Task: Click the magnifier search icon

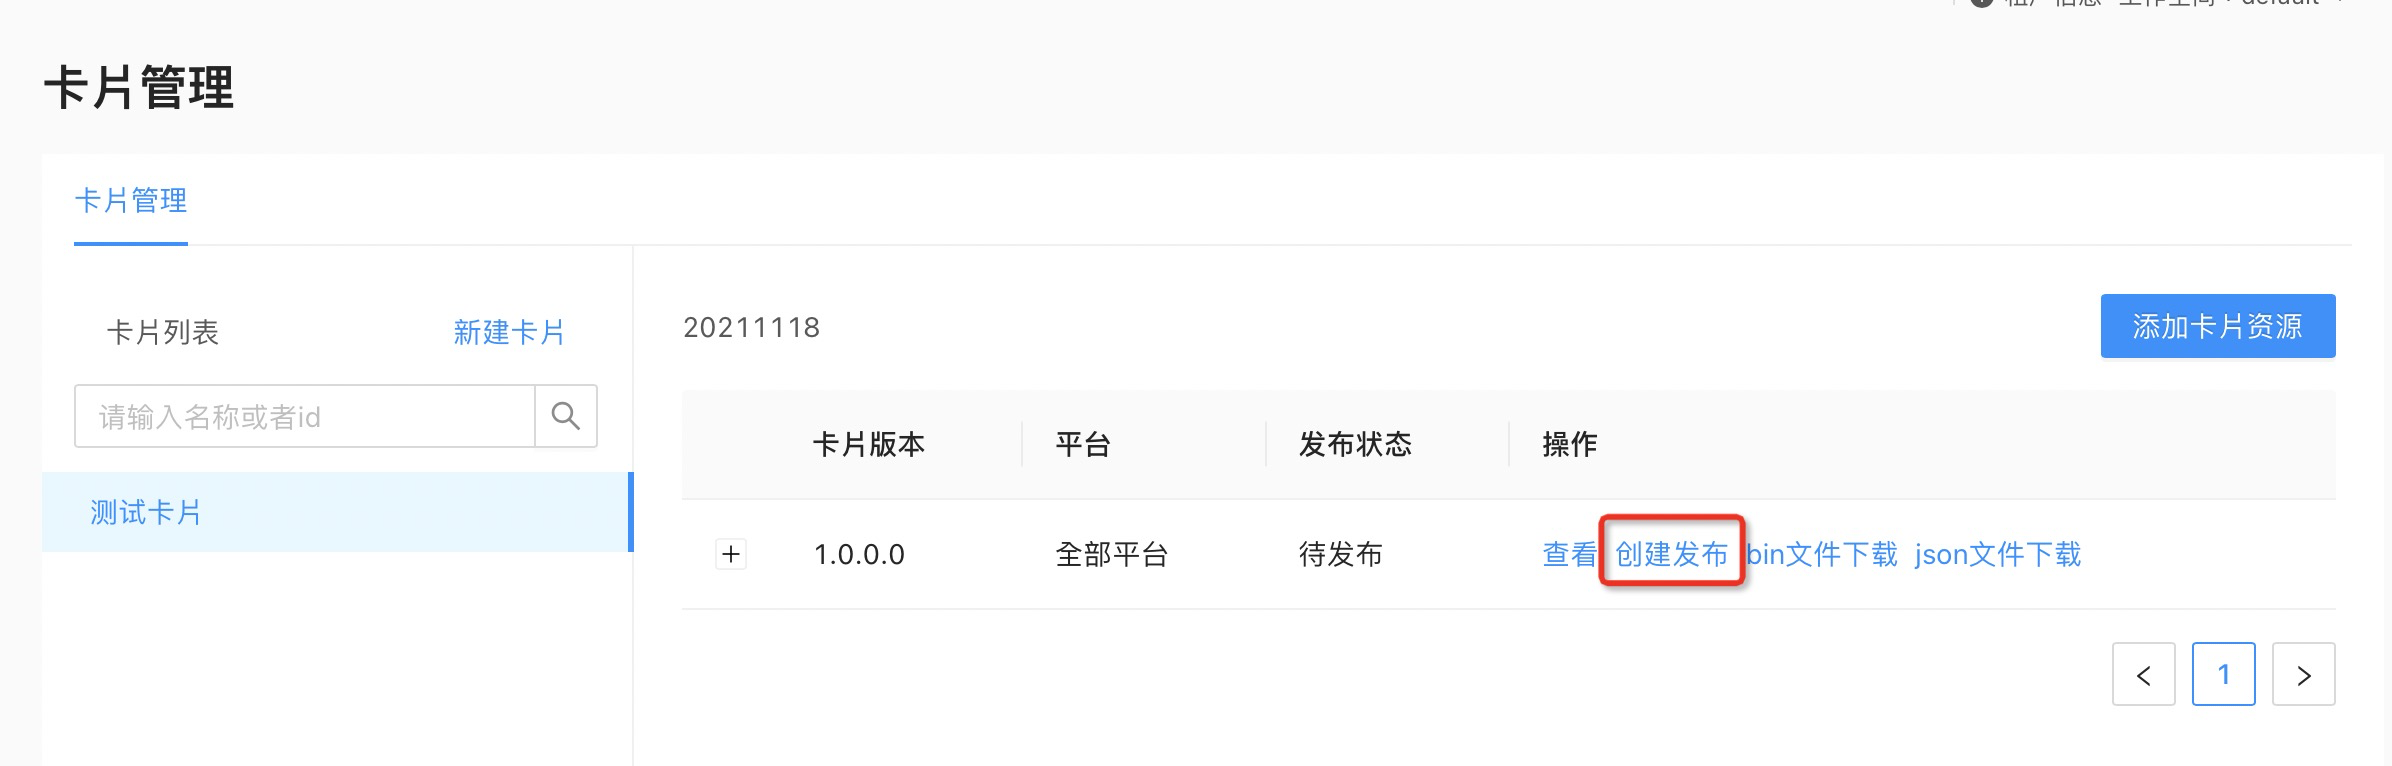Action: [x=566, y=416]
